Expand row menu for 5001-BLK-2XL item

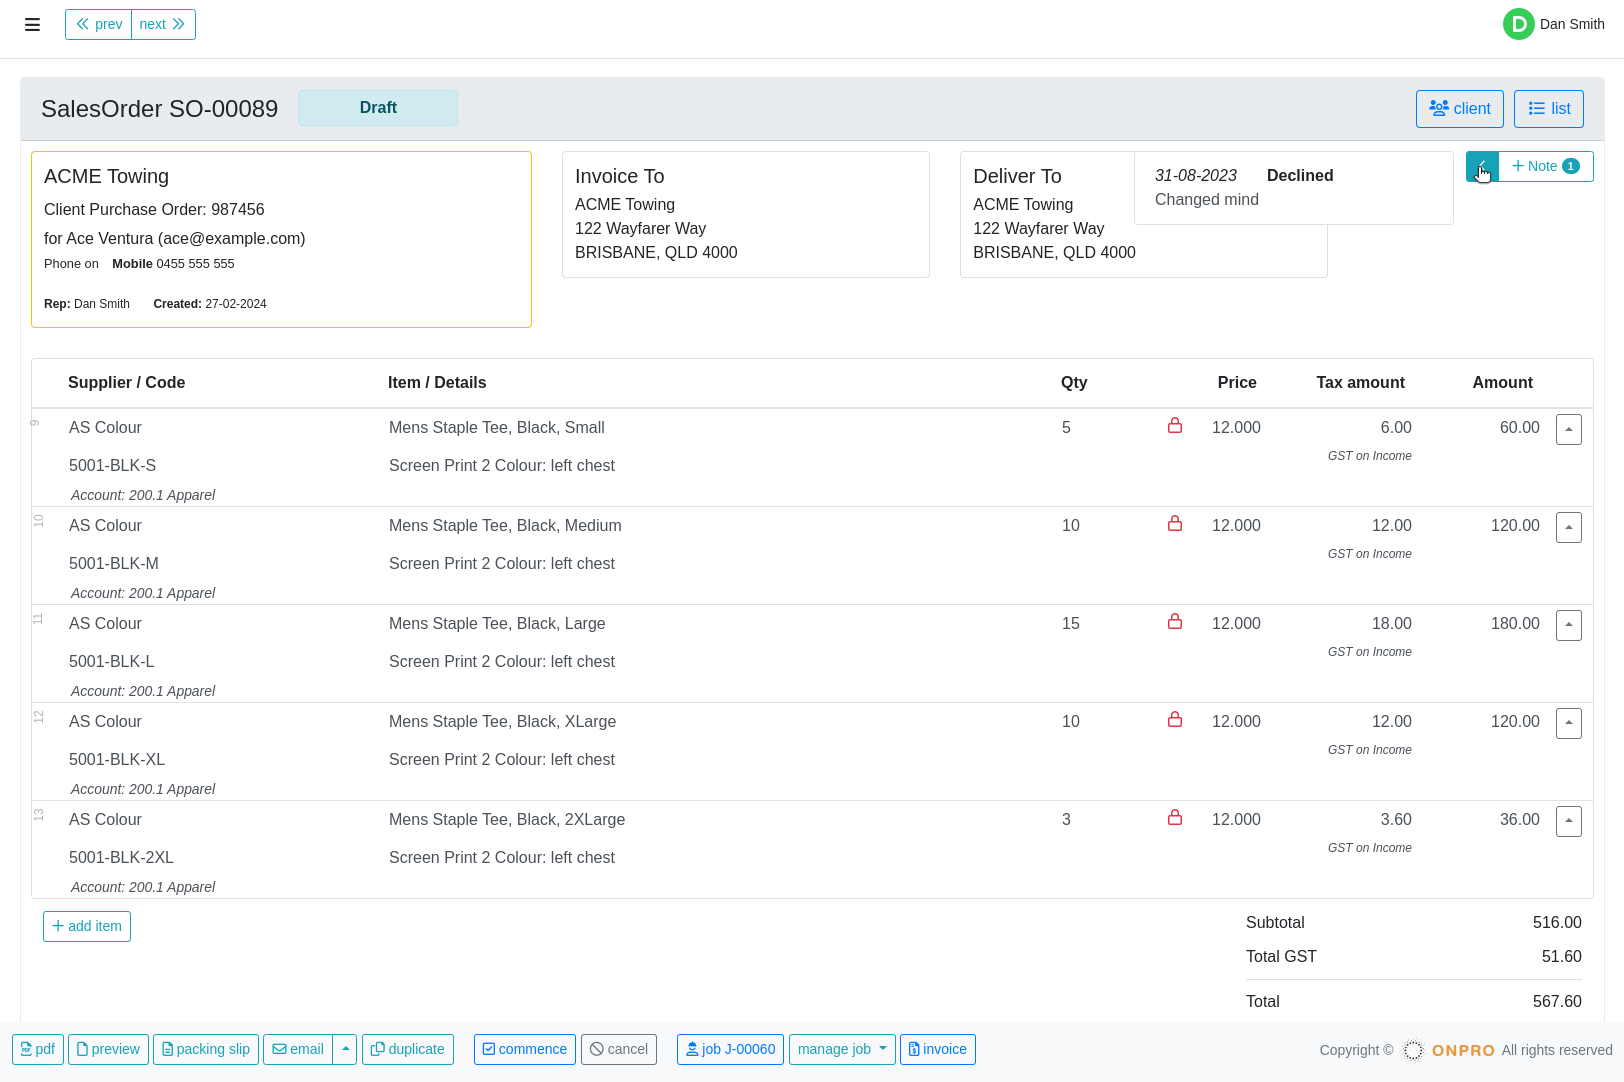(1569, 821)
